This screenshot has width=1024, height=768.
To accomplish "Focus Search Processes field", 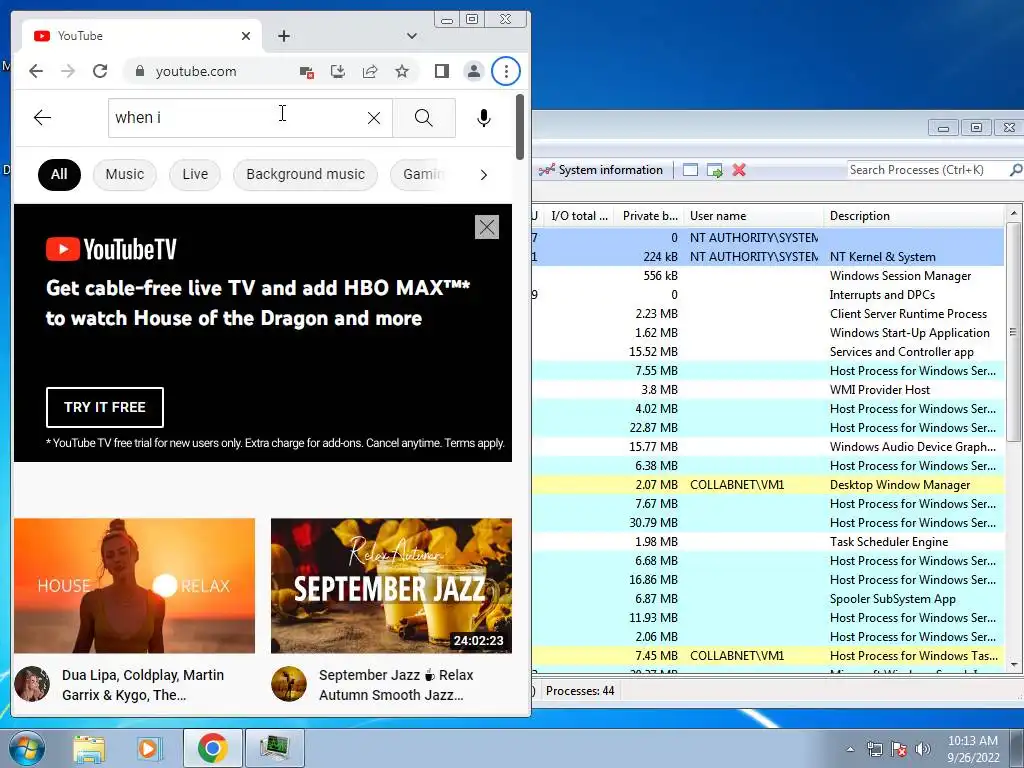I will (x=927, y=170).
